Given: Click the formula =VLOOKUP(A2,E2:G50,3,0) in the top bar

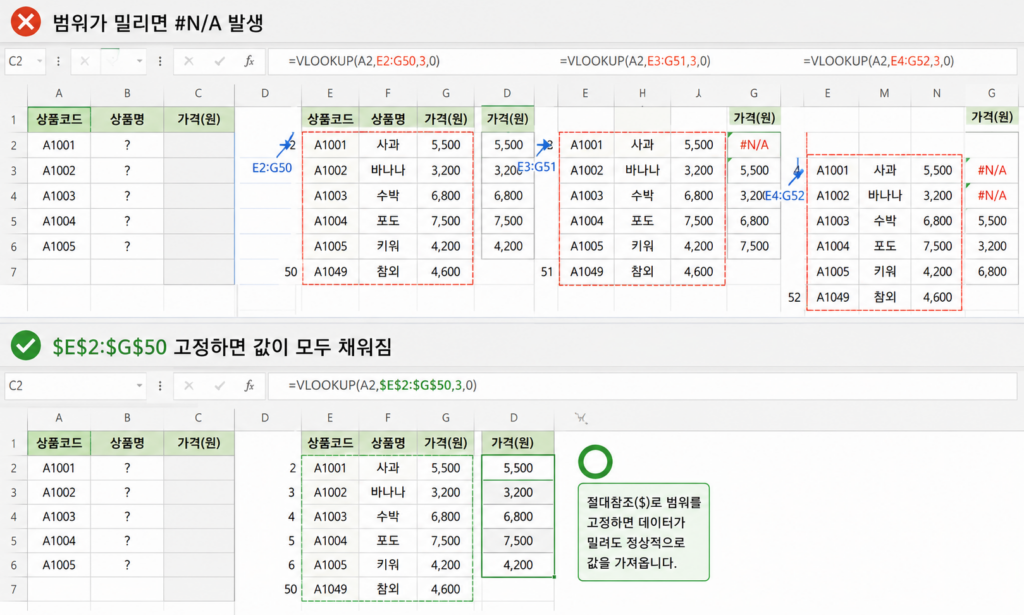Looking at the screenshot, I should point(364,61).
